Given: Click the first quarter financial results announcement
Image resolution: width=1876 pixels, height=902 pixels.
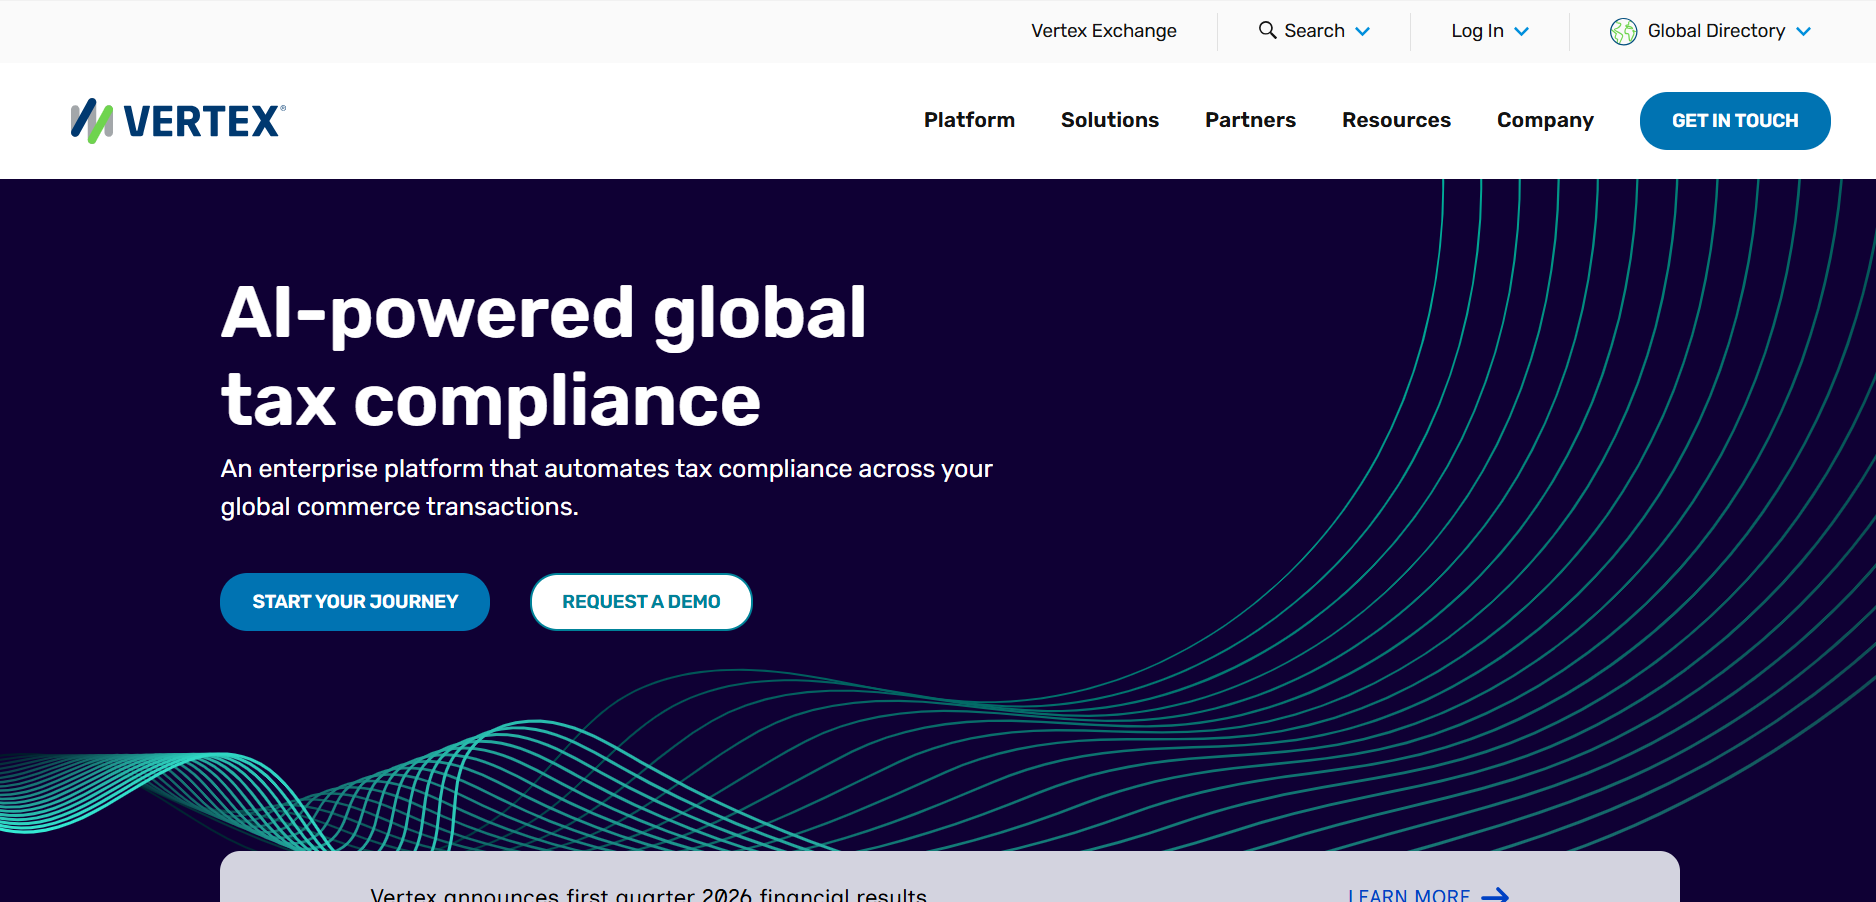Looking at the screenshot, I should coord(648,894).
